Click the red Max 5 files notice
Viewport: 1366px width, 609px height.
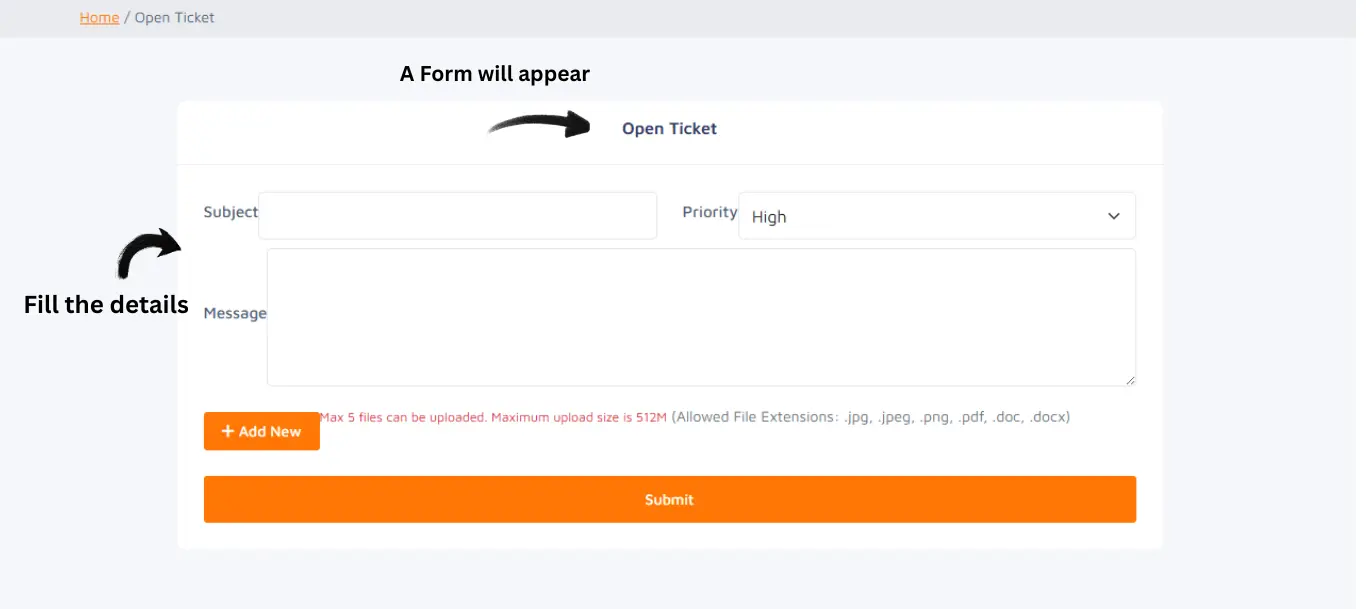tap(493, 418)
